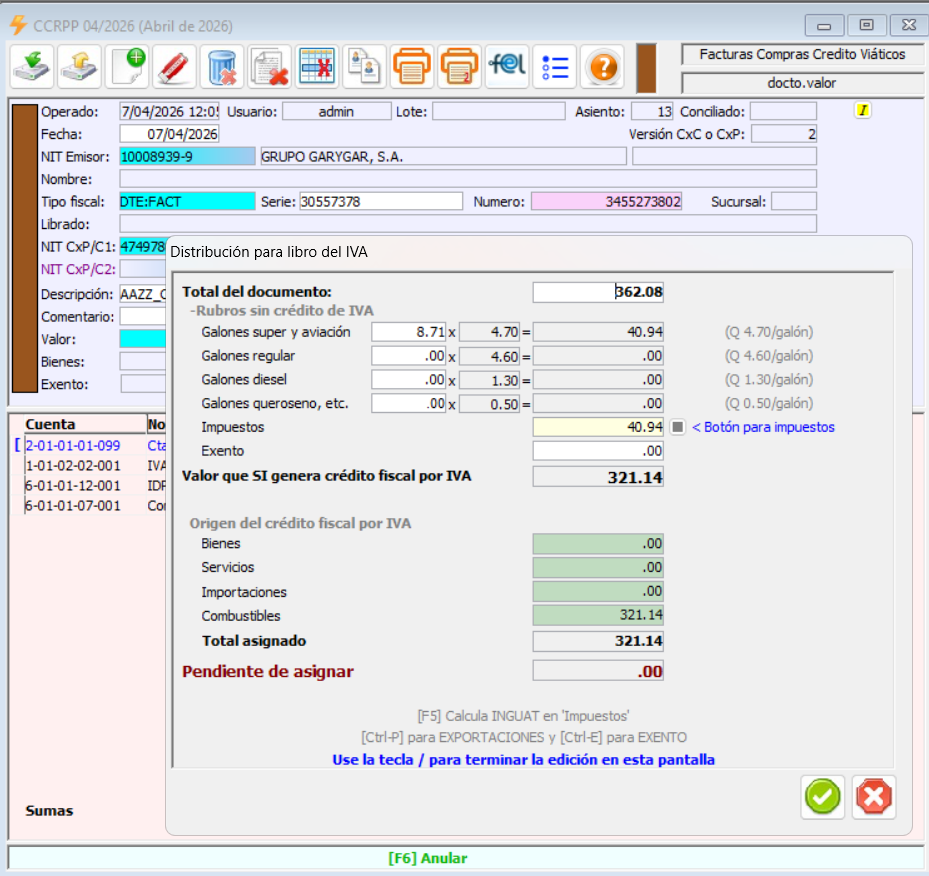This screenshot has width=929, height=876.
Task: Confirm with the green checkmark button
Action: coord(823,797)
